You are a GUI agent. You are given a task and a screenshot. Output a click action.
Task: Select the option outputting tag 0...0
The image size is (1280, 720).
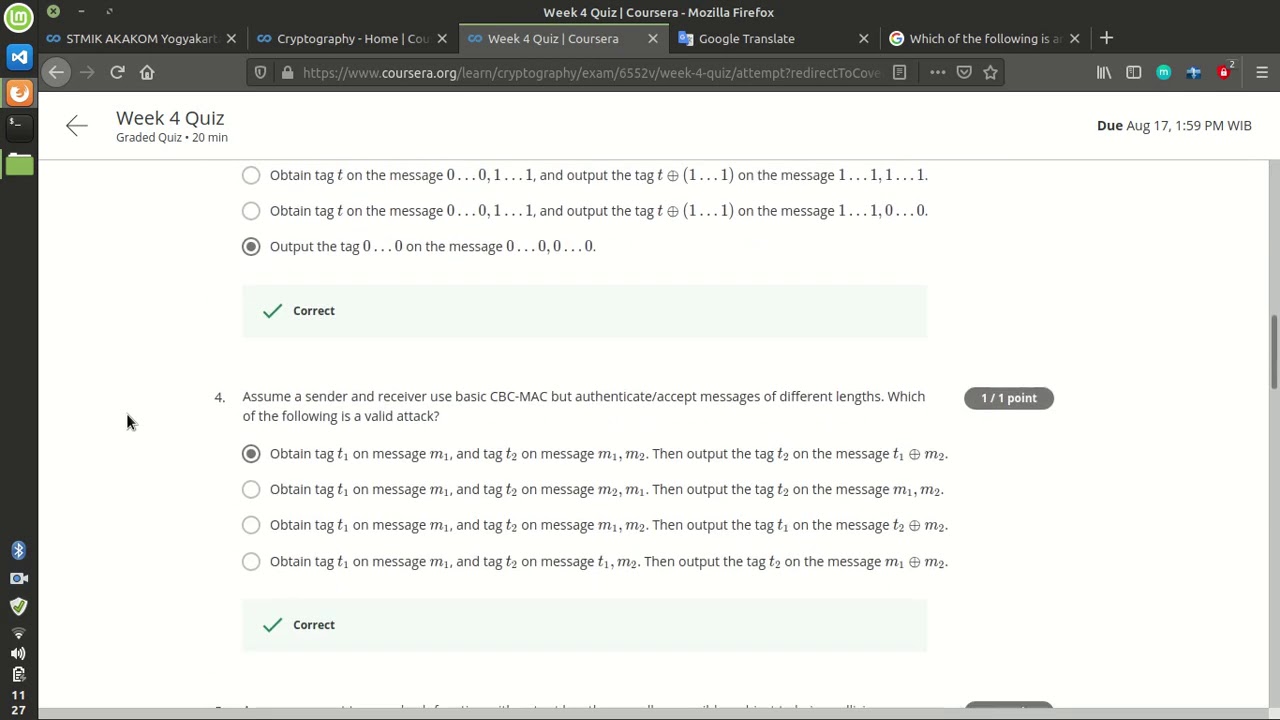click(x=251, y=247)
